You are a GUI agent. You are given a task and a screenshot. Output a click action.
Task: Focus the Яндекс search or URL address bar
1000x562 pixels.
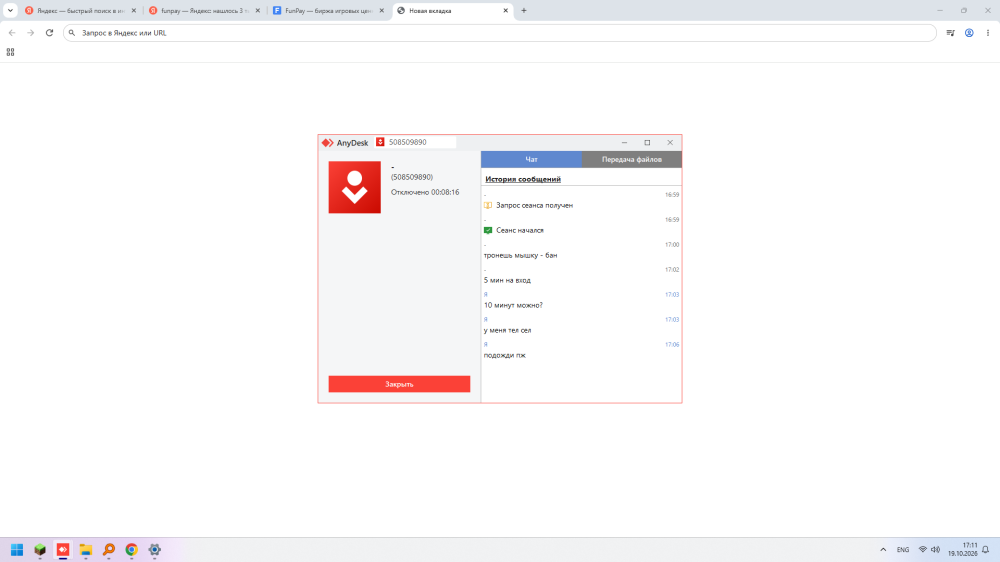click(499, 33)
